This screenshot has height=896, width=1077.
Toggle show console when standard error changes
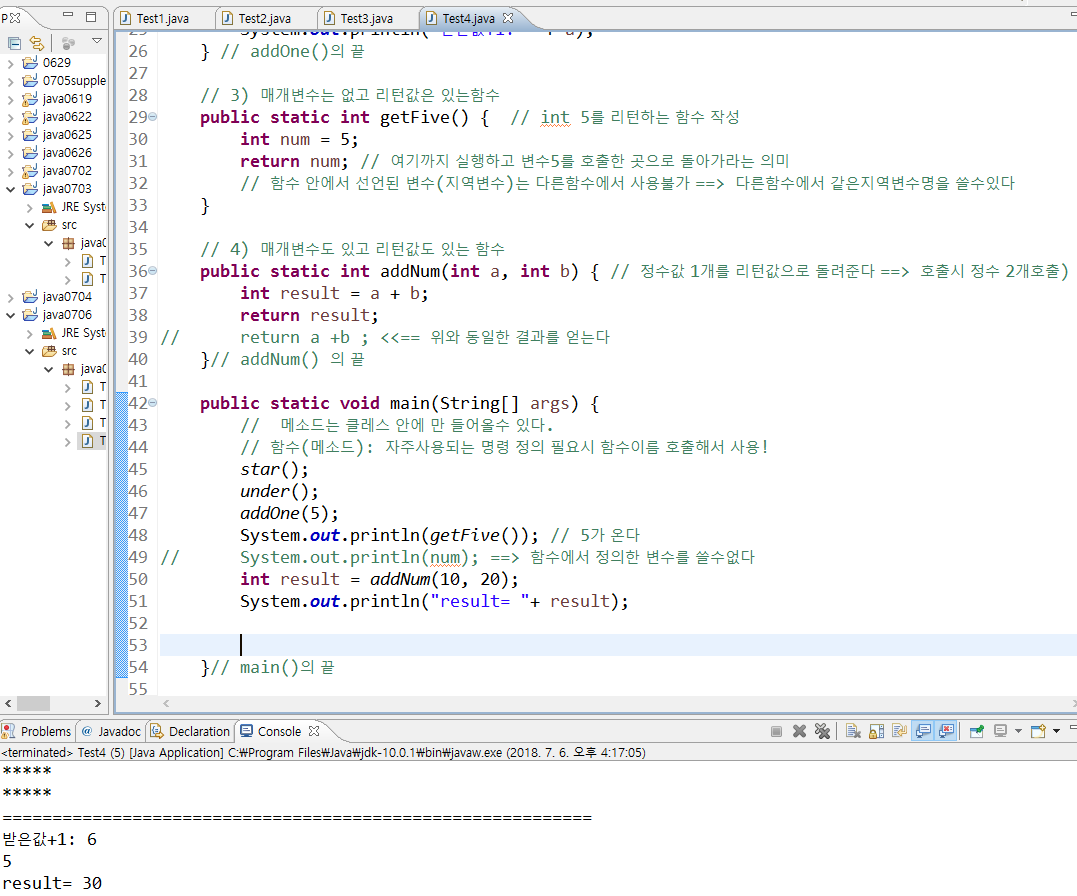pos(946,731)
